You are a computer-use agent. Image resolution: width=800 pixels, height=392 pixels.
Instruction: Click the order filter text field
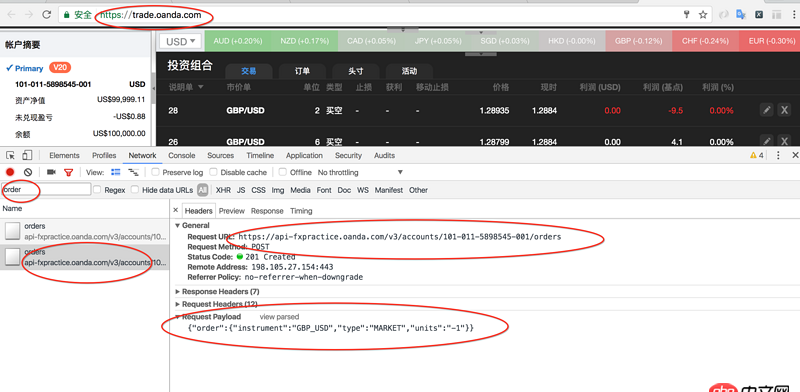tap(46, 189)
